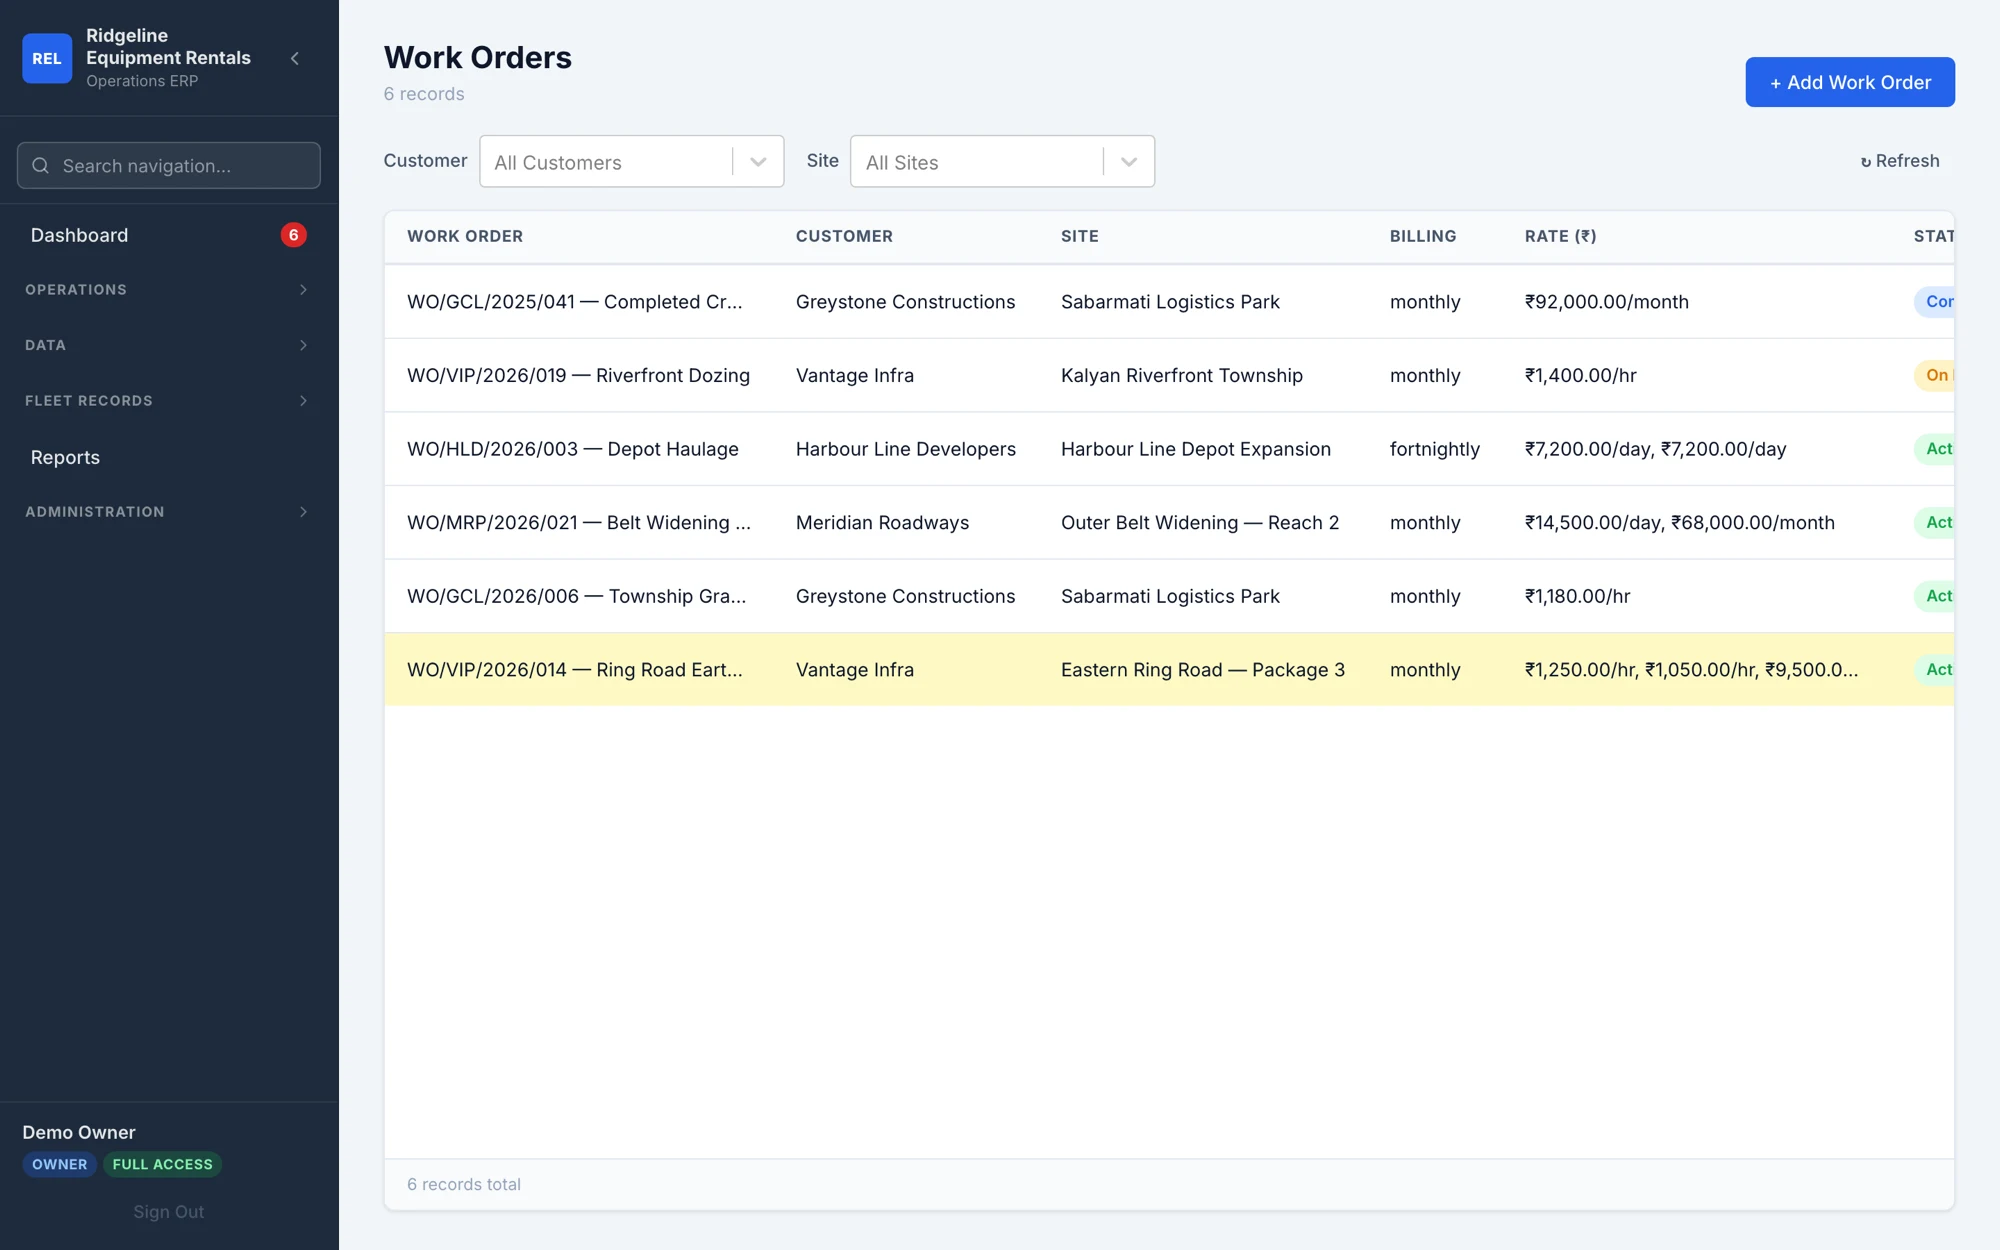This screenshot has width=2000, height=1250.
Task: Open the All Customers dropdown
Action: 631,161
